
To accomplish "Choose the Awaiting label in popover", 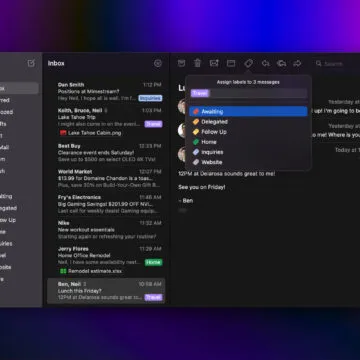I will (248, 111).
